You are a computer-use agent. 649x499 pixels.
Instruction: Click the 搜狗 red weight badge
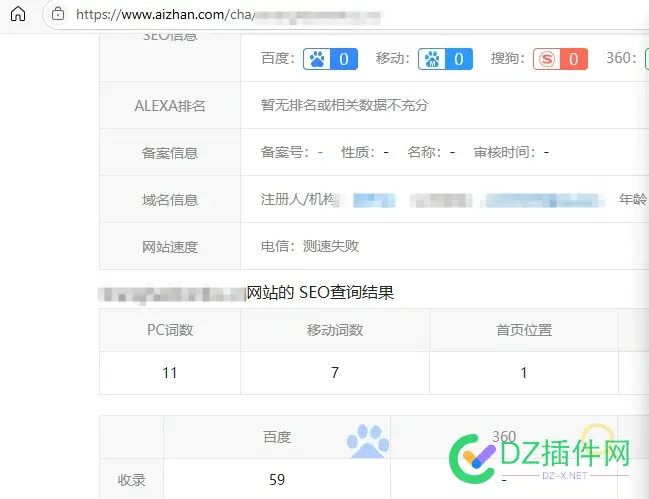tap(559, 59)
